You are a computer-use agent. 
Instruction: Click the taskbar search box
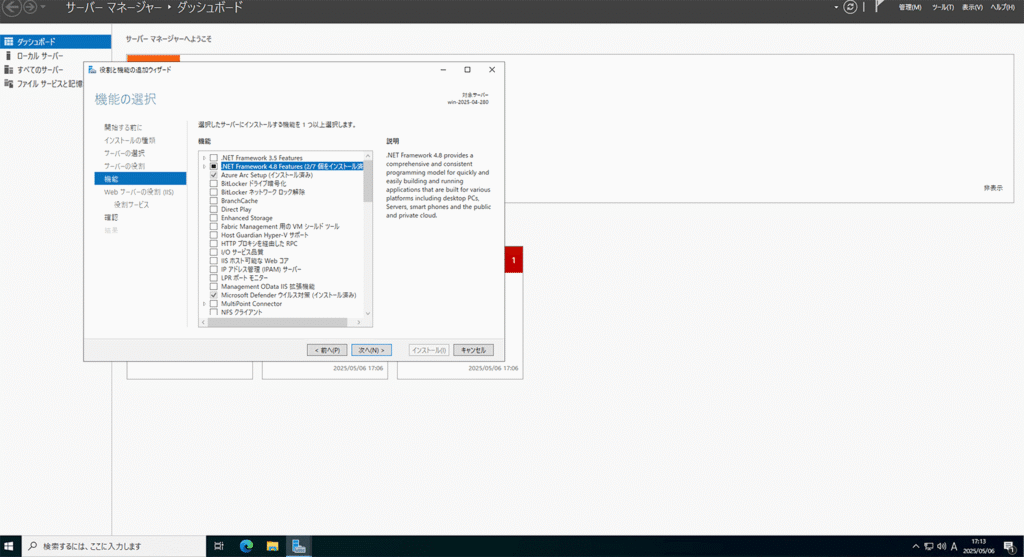(114, 546)
